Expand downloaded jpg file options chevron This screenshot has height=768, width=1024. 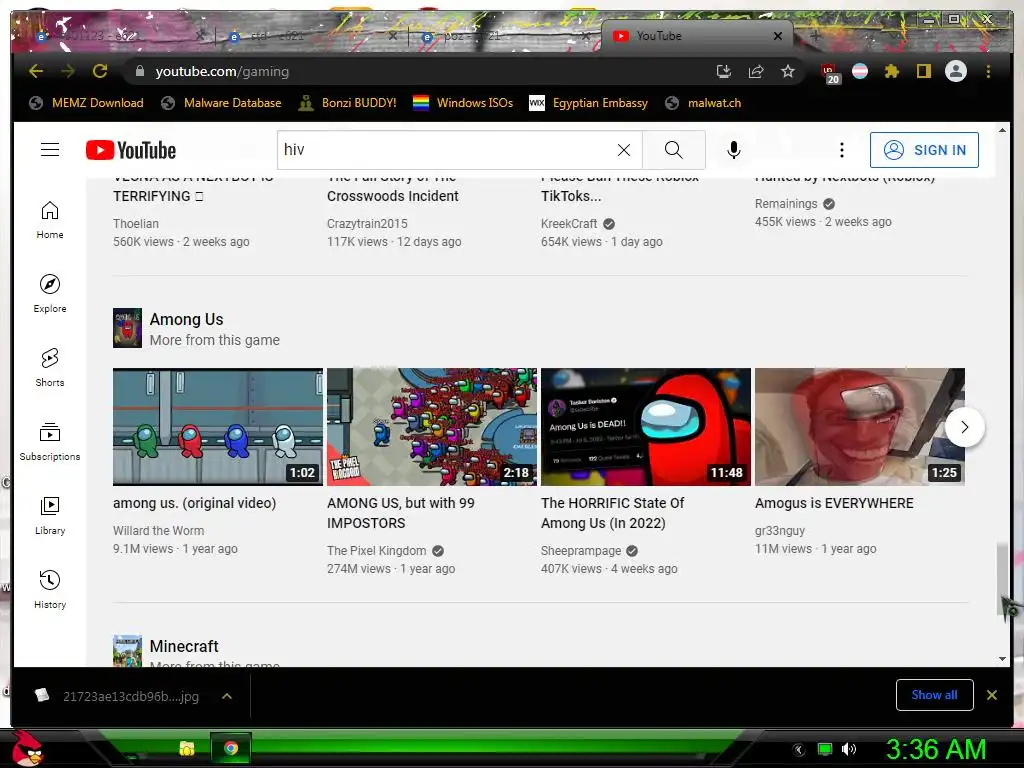(x=227, y=696)
